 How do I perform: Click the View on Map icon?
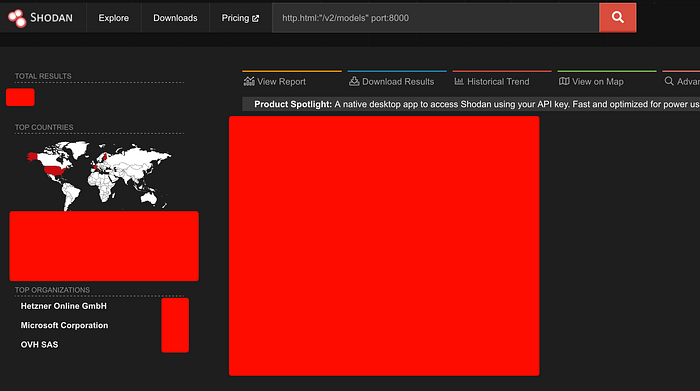coord(564,81)
